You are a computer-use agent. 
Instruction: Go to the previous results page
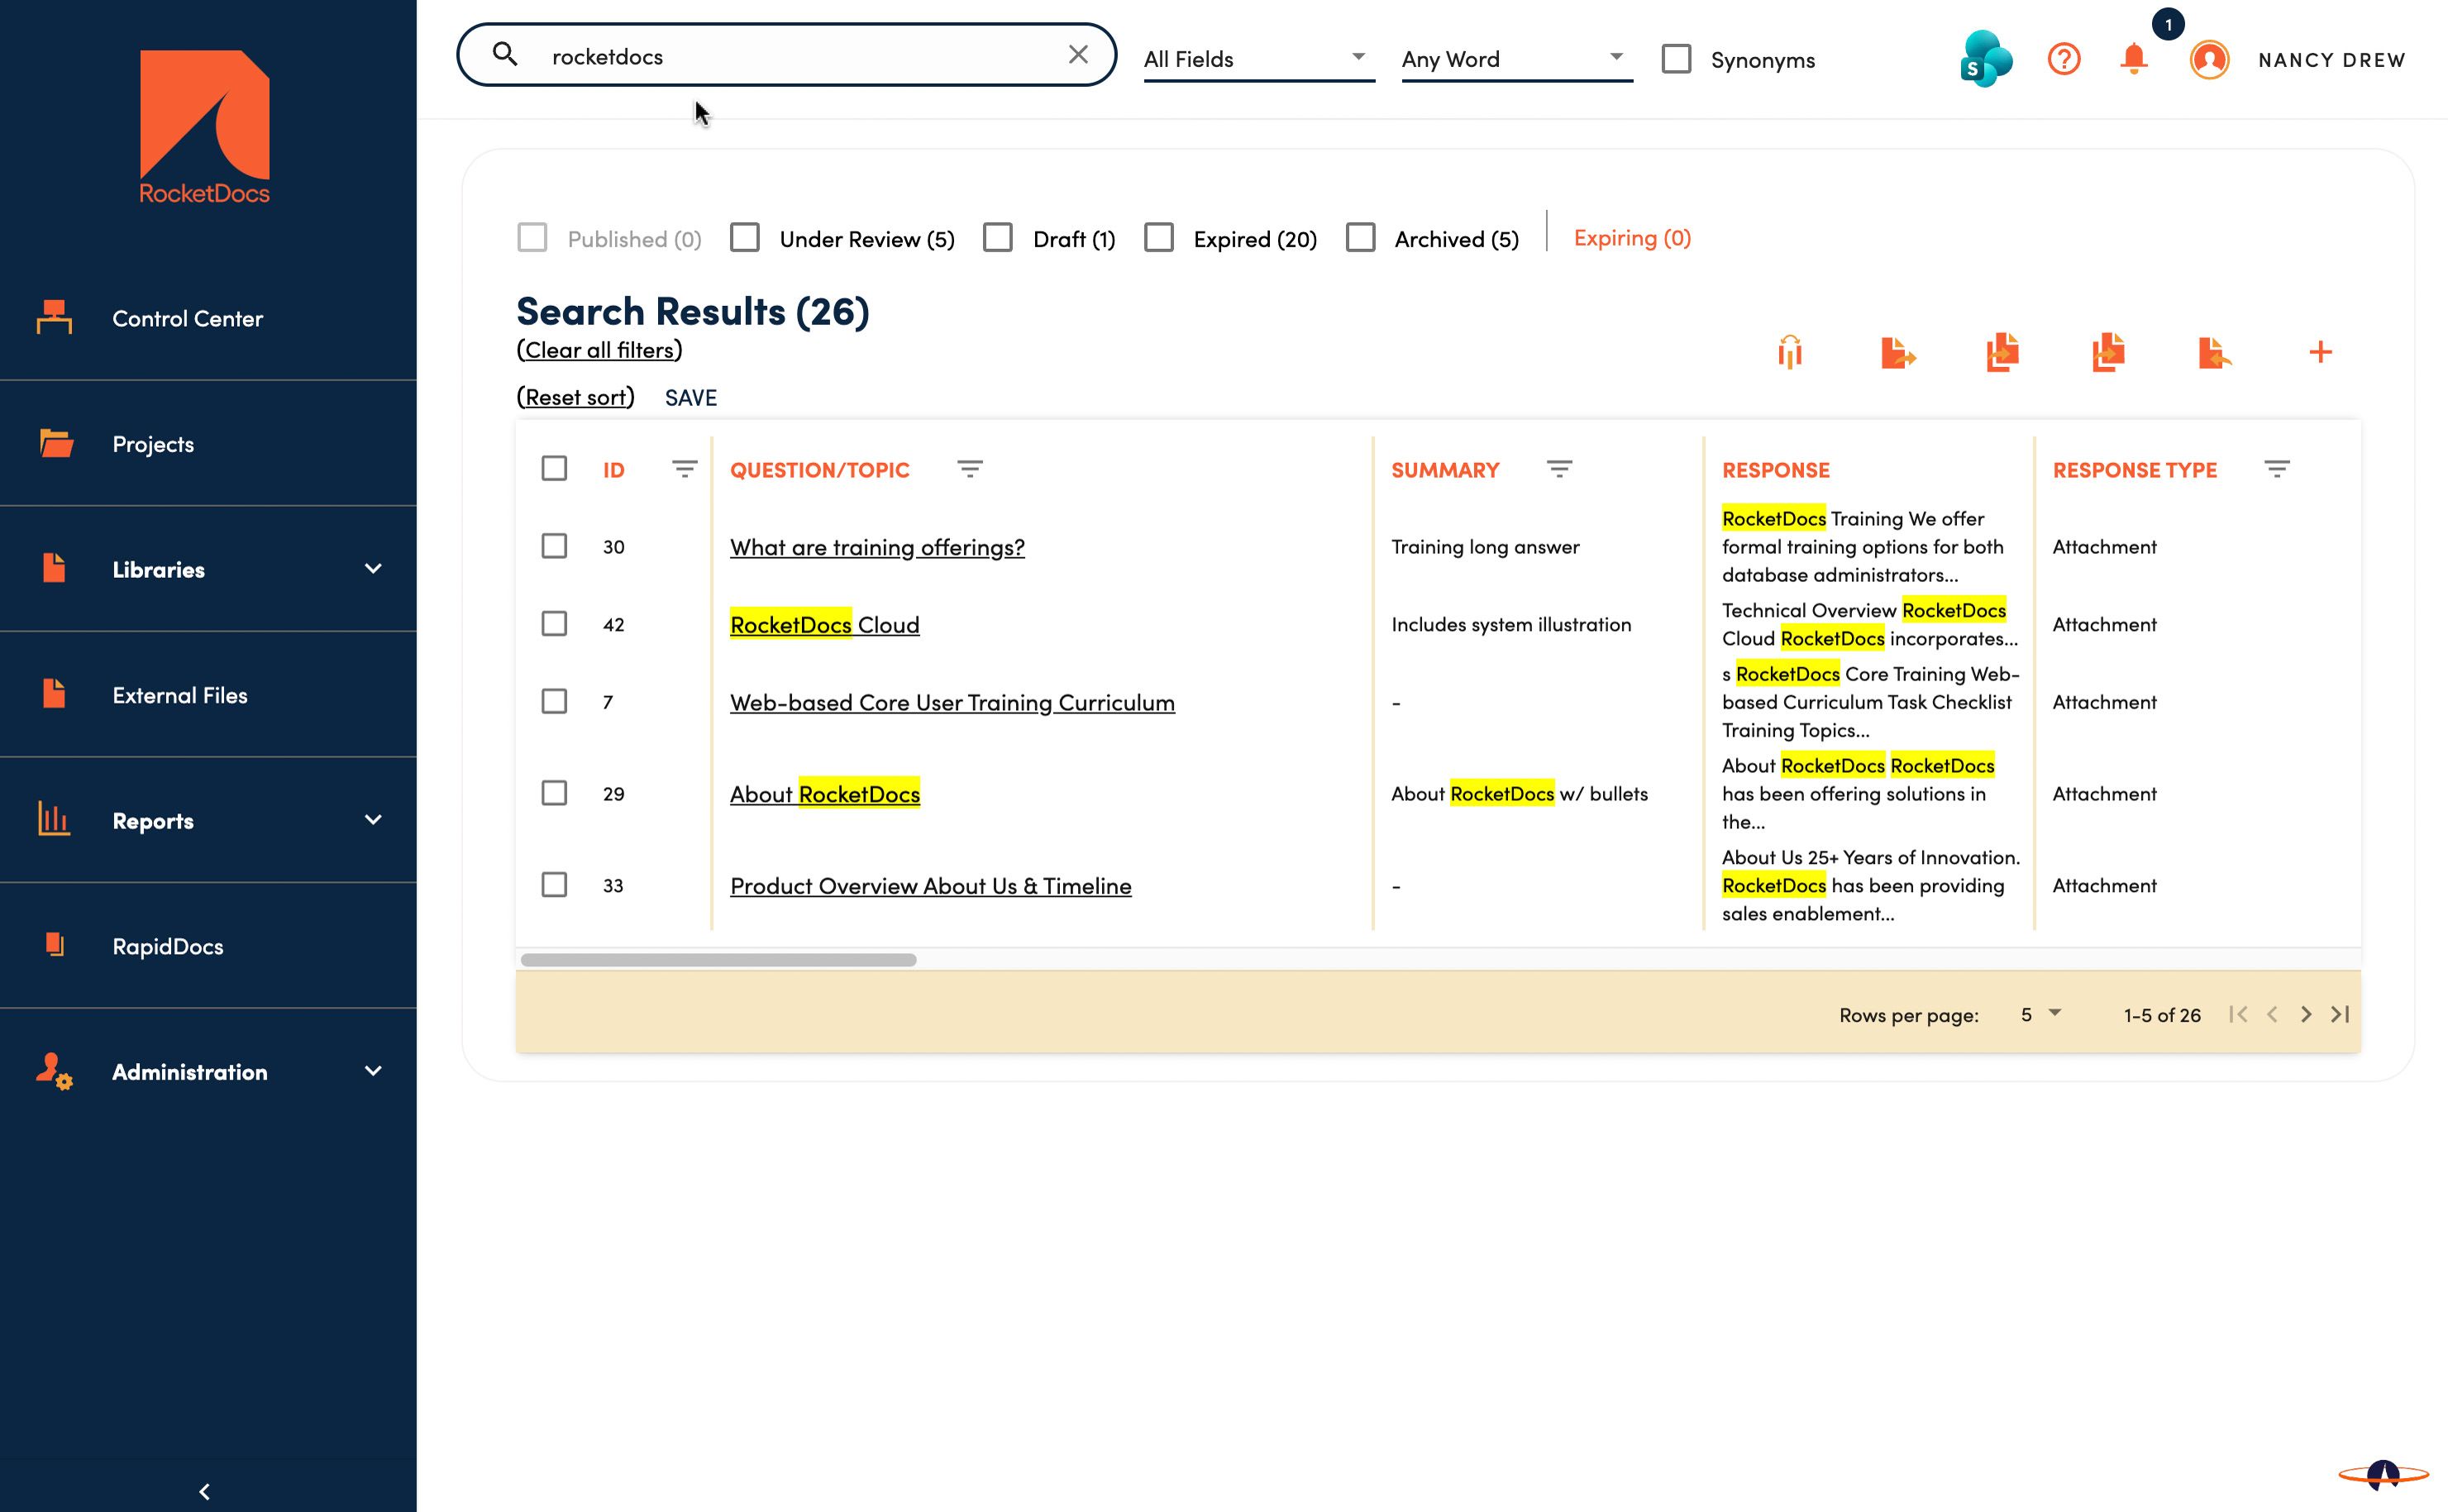2272,1014
